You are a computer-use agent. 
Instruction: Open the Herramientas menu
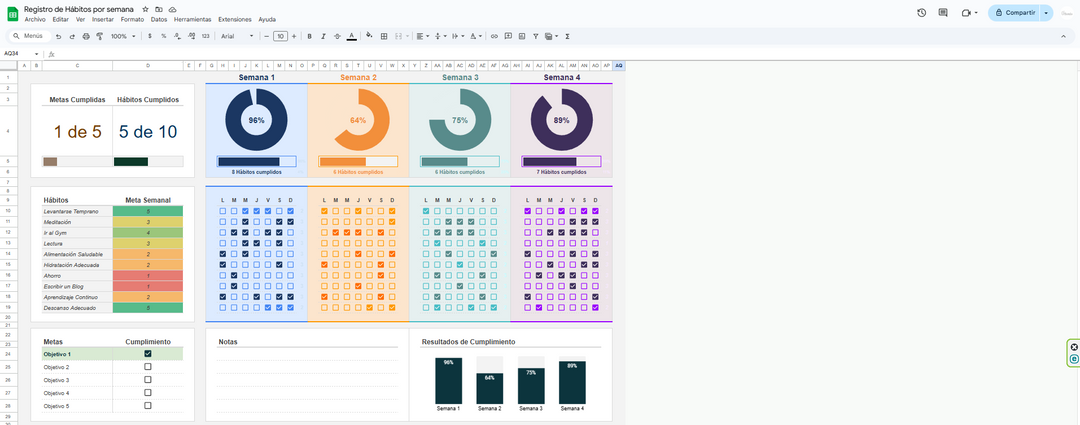coord(192,19)
